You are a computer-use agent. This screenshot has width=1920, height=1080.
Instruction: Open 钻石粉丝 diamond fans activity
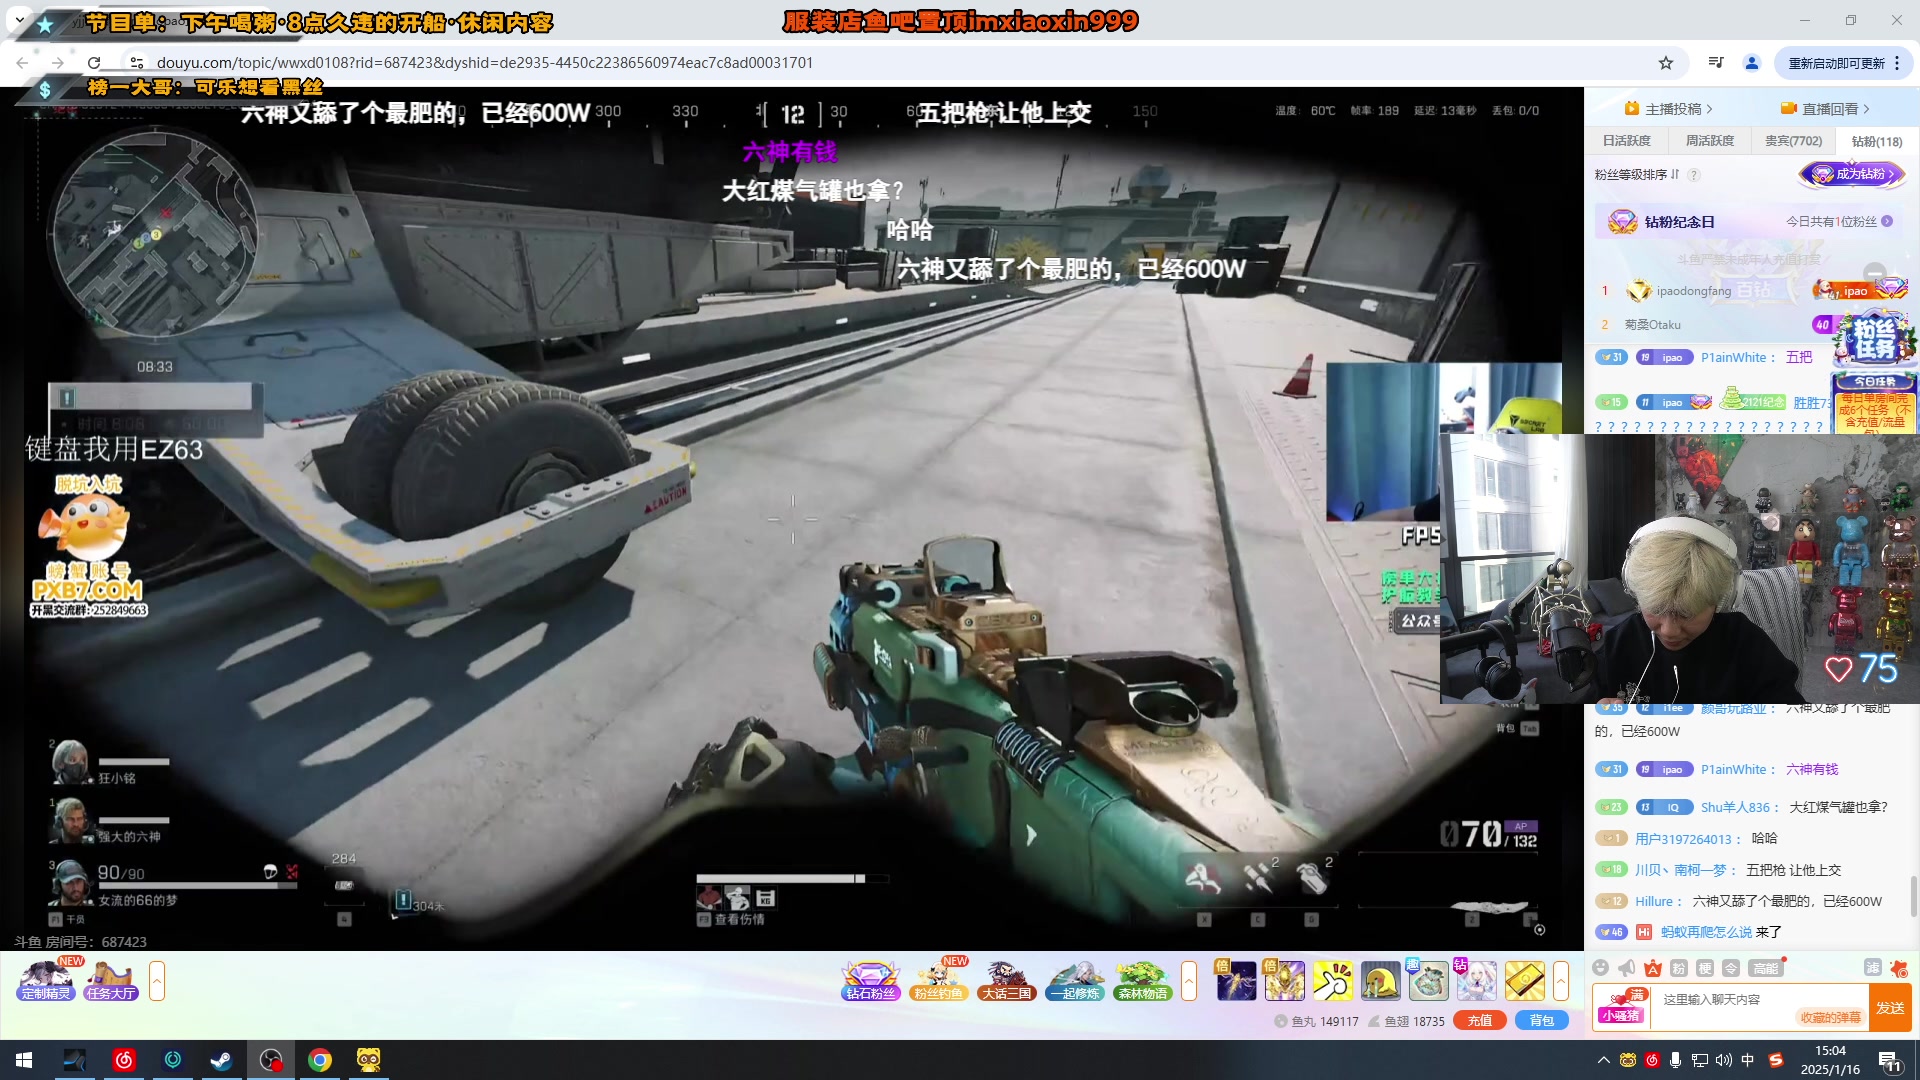tap(871, 980)
